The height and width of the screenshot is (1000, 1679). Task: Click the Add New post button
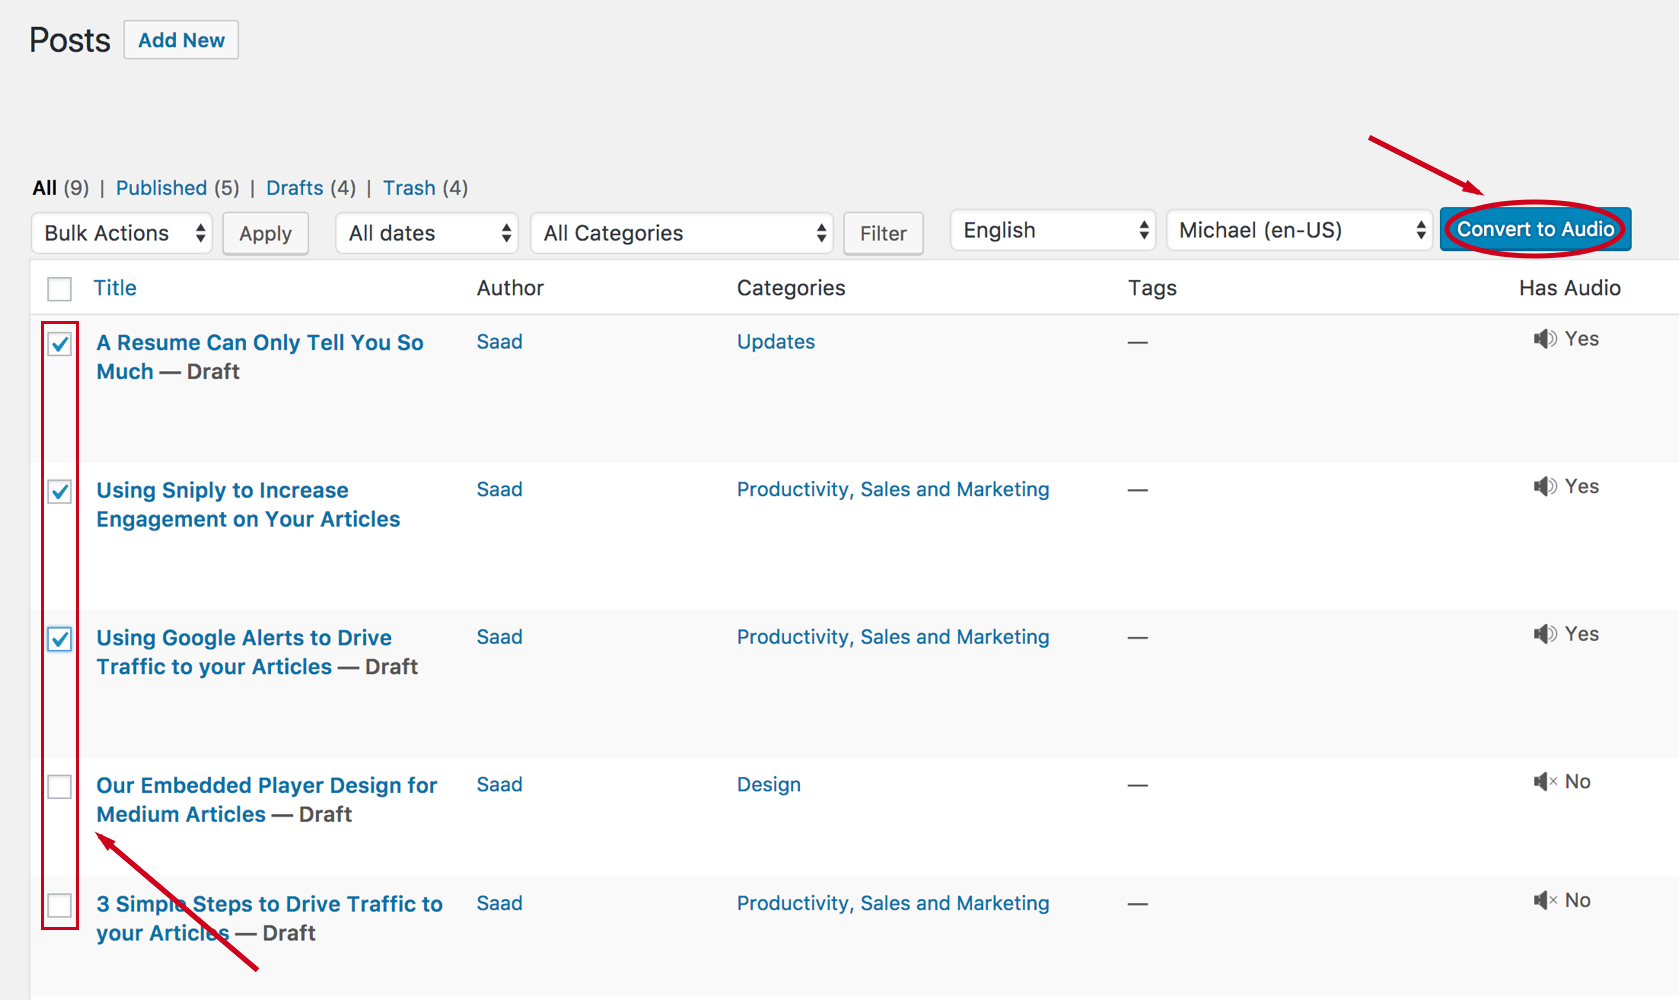point(181,40)
